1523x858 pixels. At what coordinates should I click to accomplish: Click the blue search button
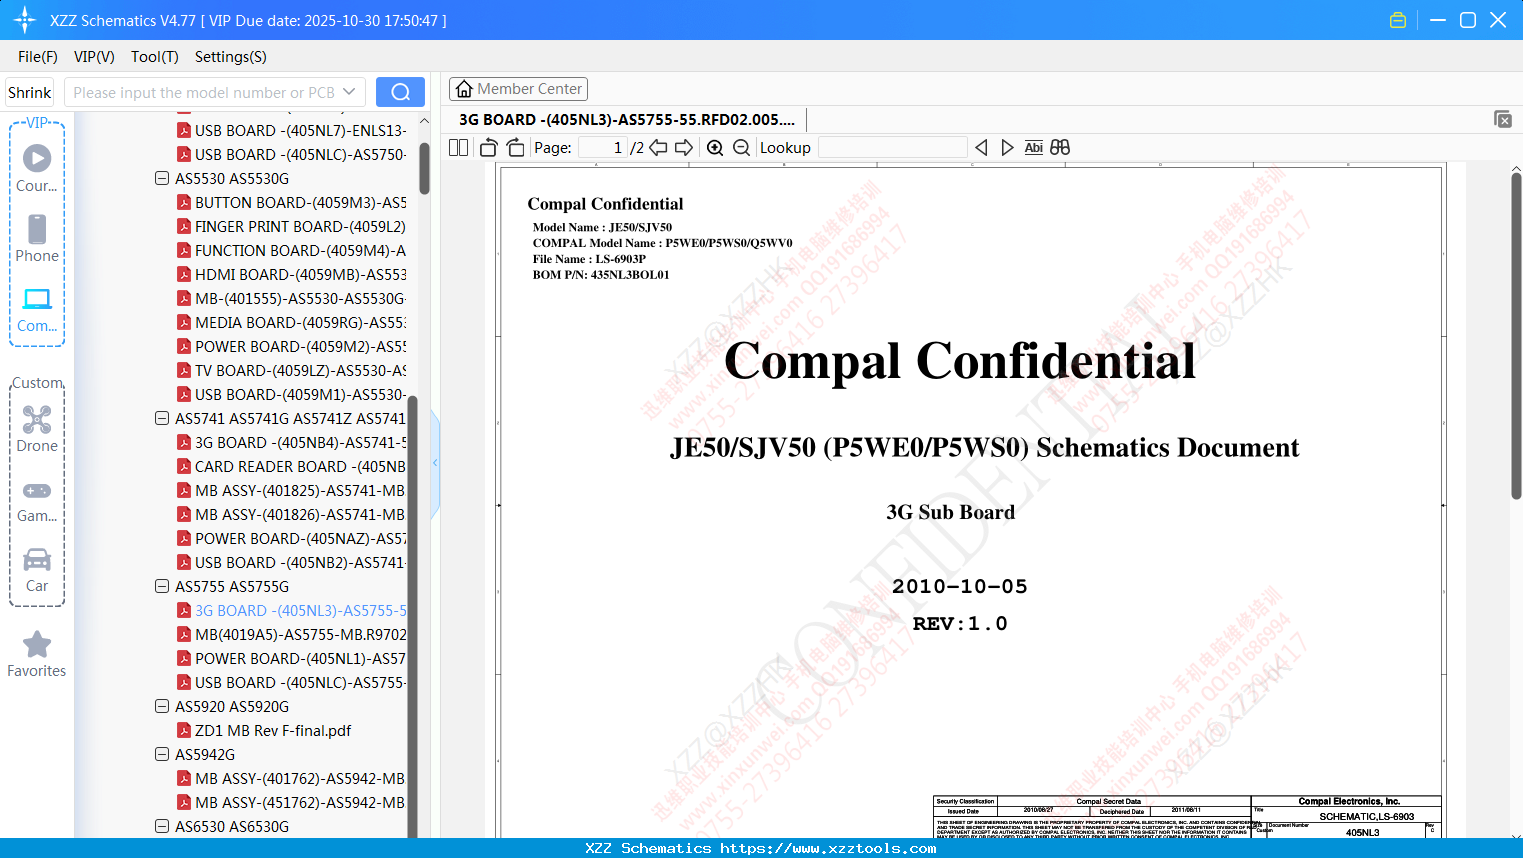pos(400,92)
